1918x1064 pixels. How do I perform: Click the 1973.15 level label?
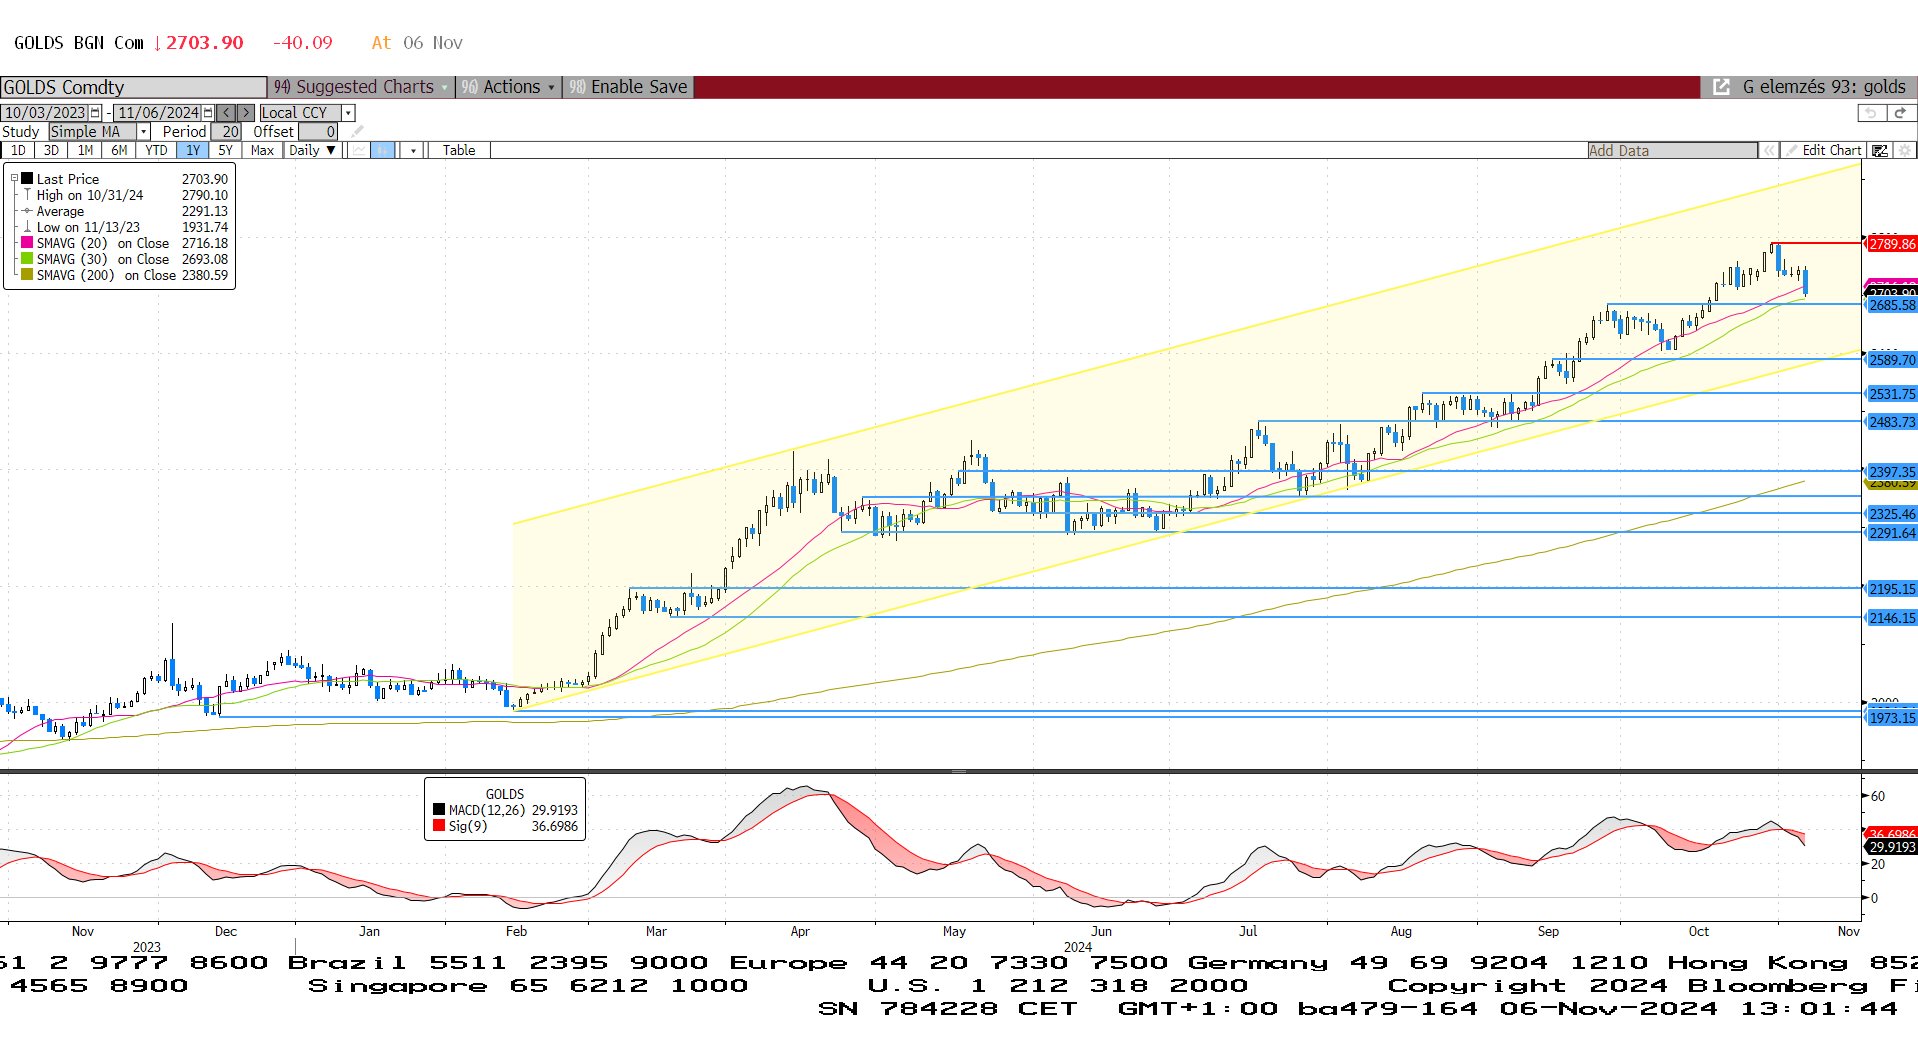tap(1892, 718)
